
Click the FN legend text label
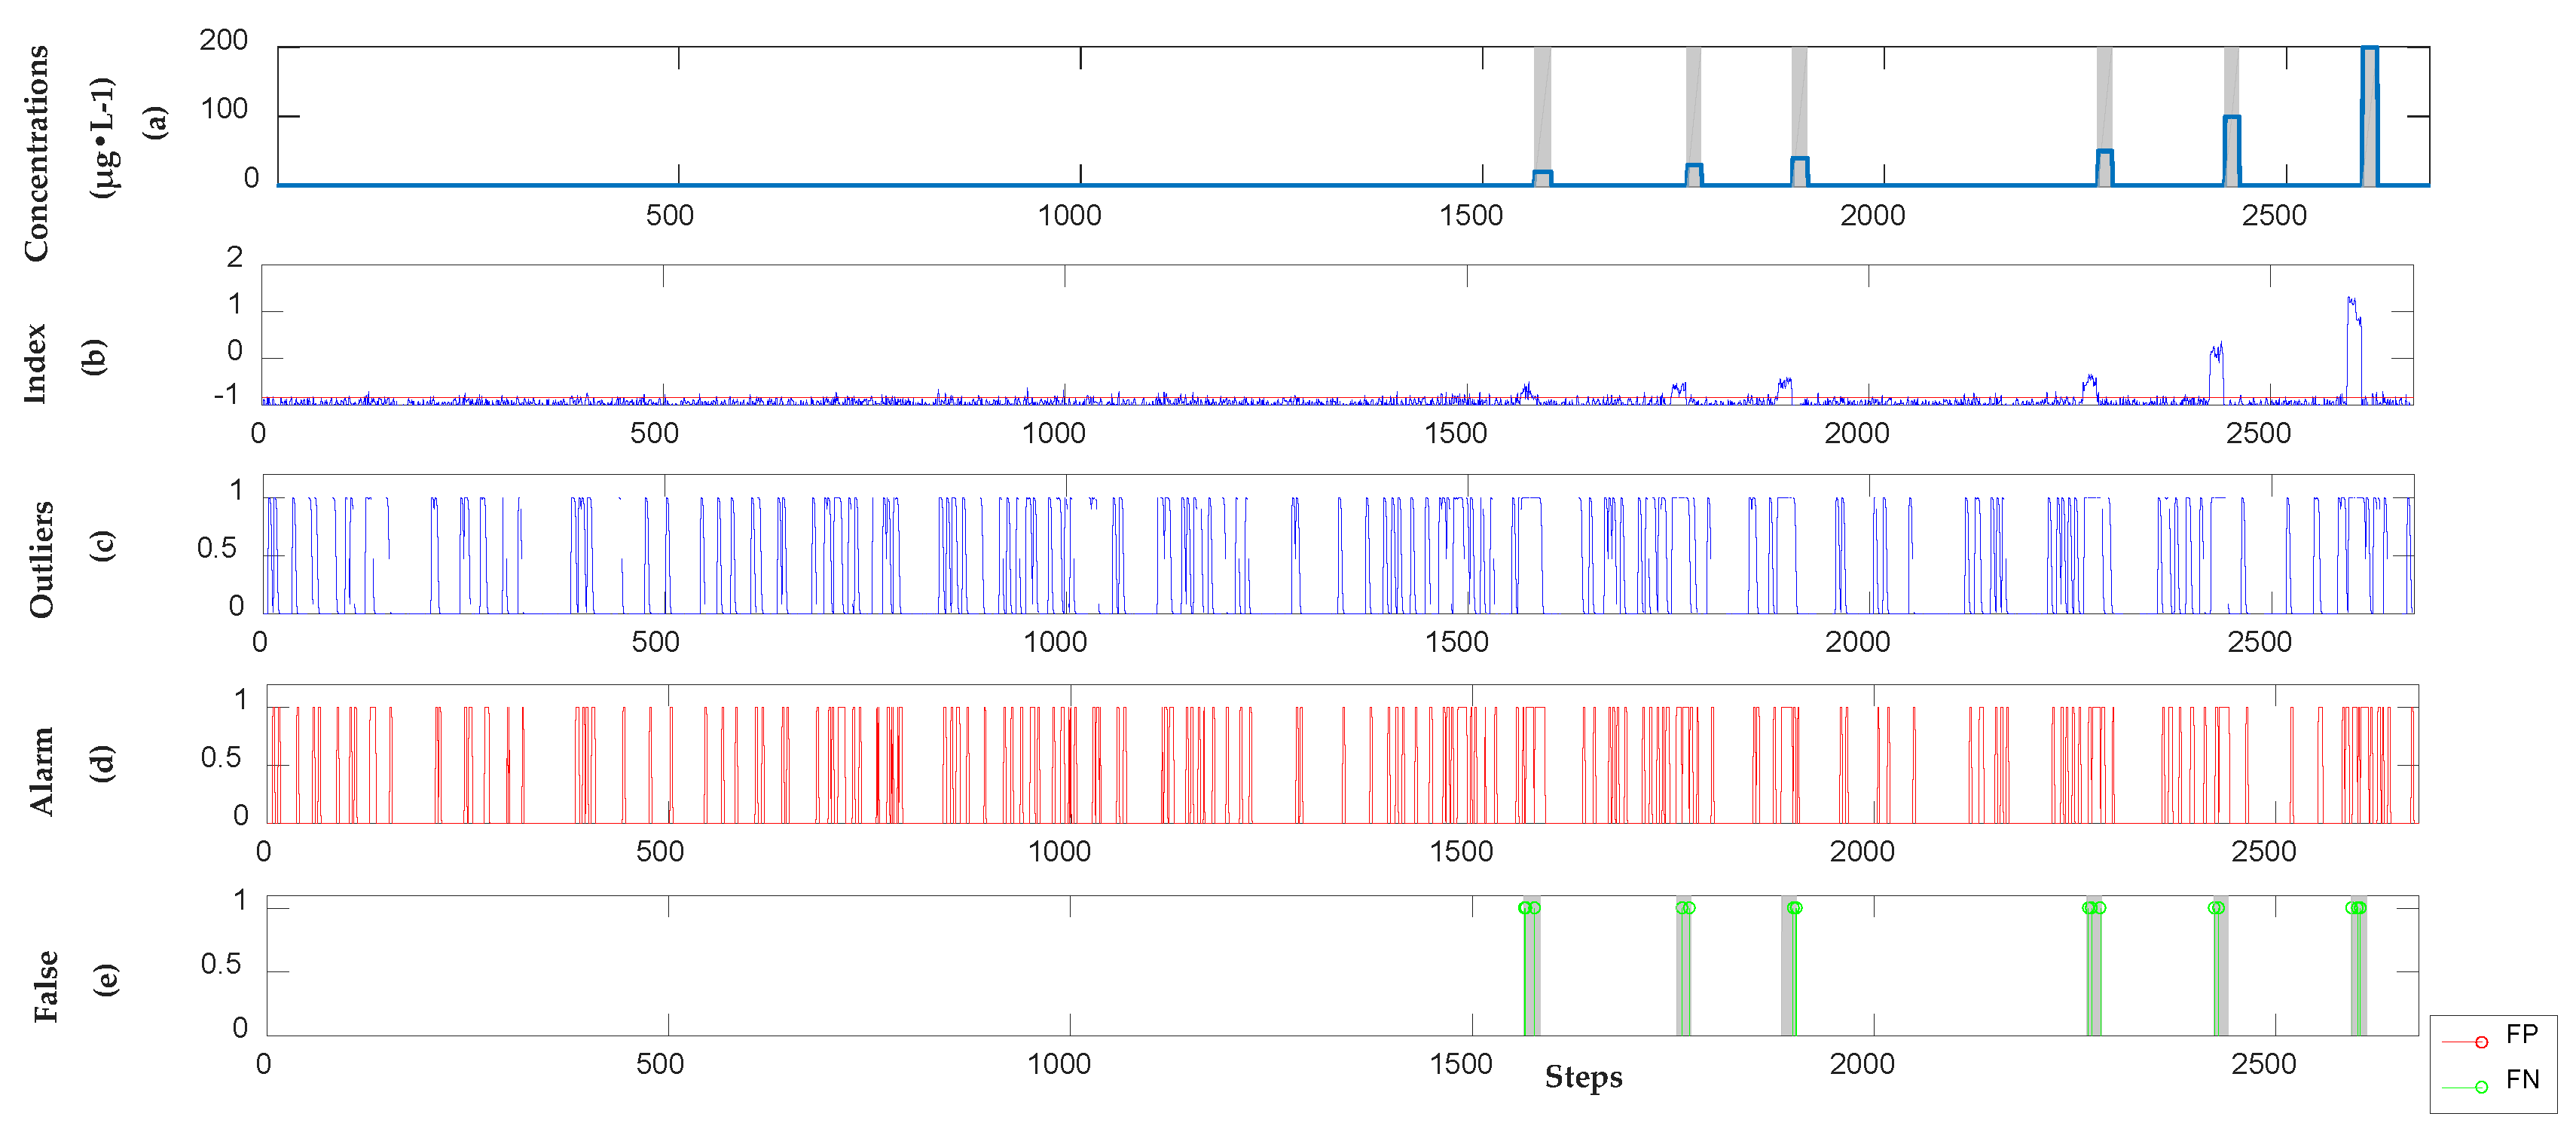(2522, 1080)
